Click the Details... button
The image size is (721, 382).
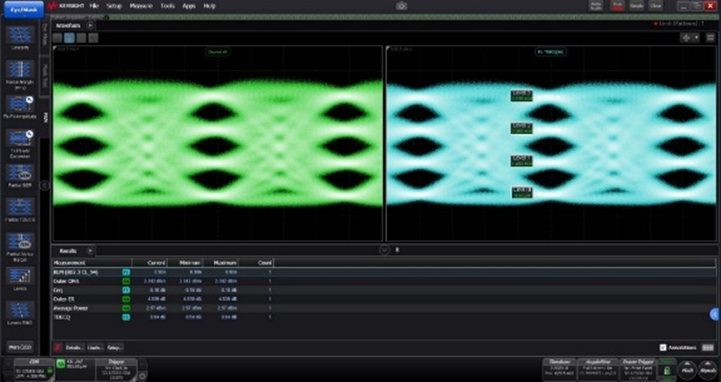click(74, 348)
